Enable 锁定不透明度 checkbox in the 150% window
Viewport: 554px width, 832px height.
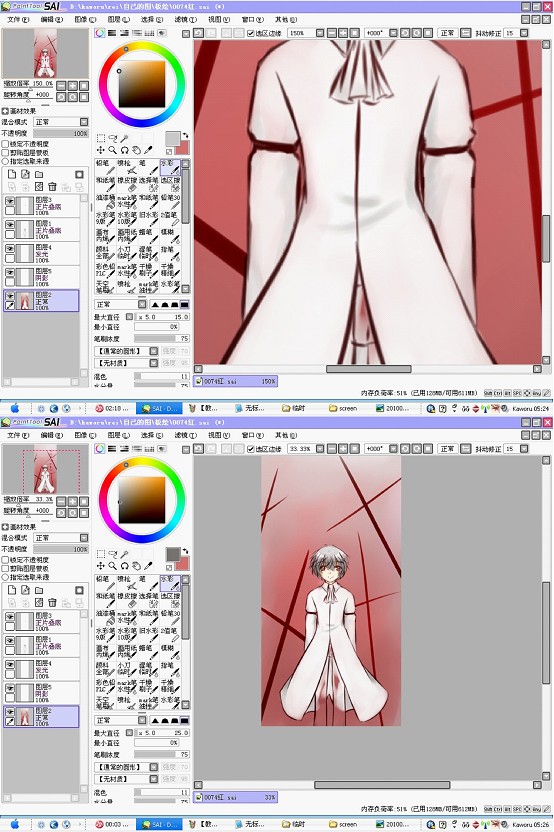point(6,144)
